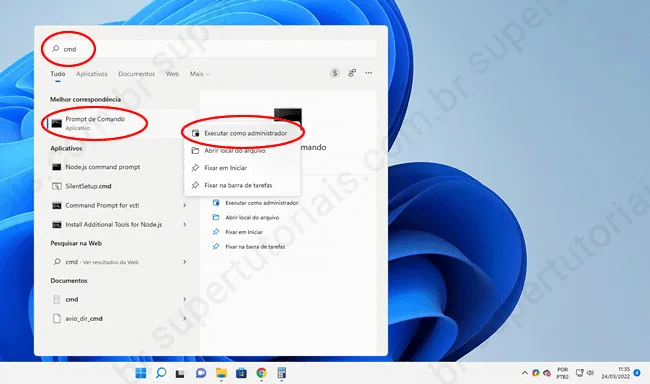Expand the Mais dropdown
This screenshot has height=384, width=650.
click(199, 74)
